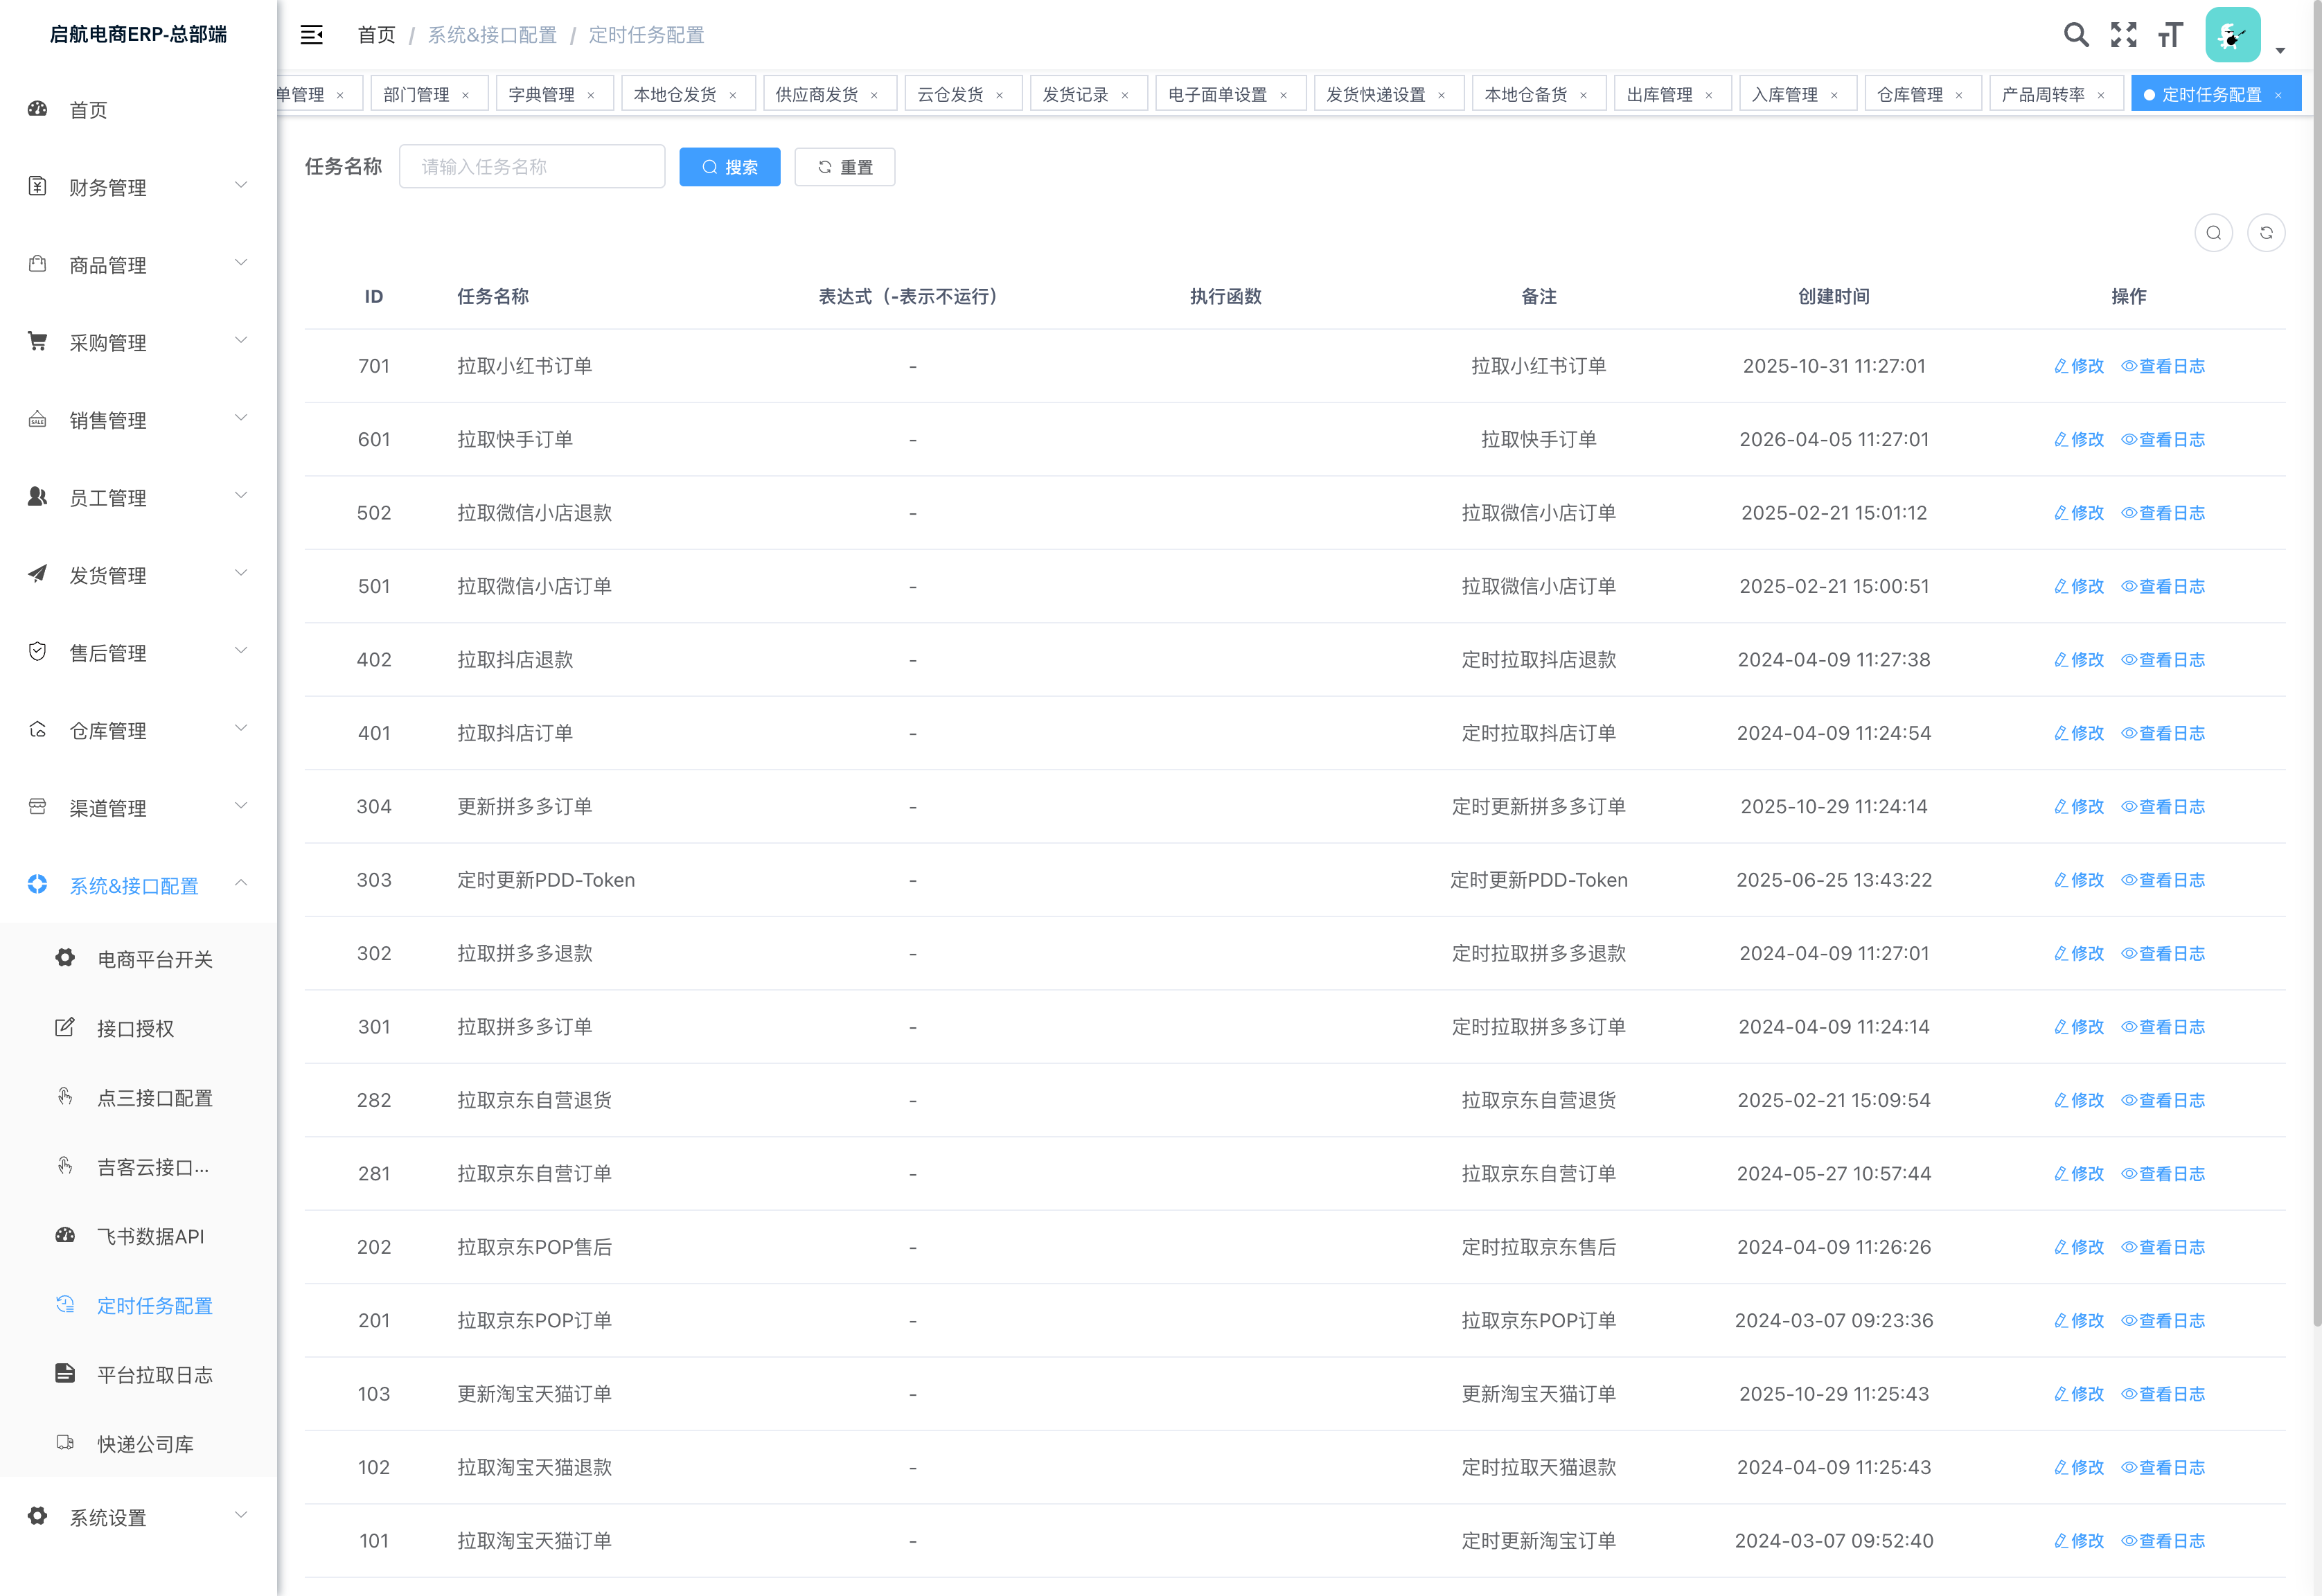Viewport: 2322px width, 1596px height.
Task: Expand the 采购管理 menu chevron
Action: 241,340
